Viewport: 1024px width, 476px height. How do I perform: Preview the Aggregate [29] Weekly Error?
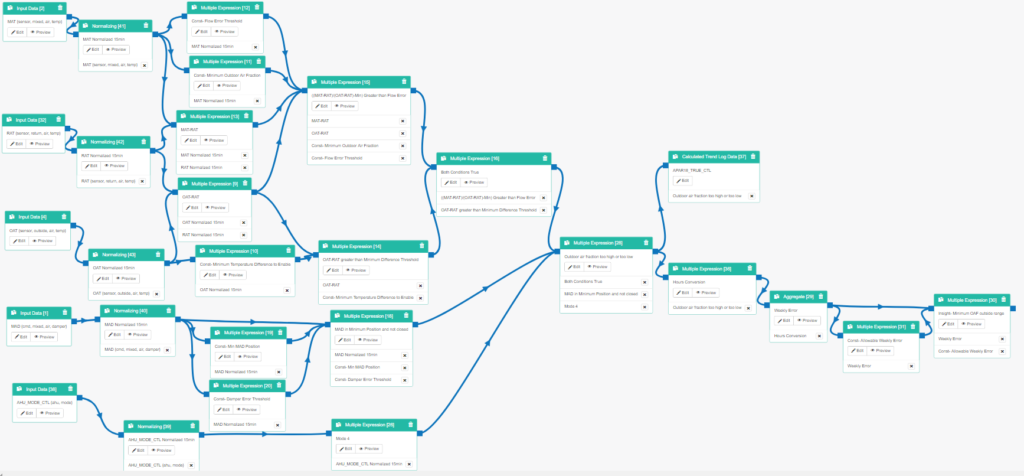pos(807,321)
